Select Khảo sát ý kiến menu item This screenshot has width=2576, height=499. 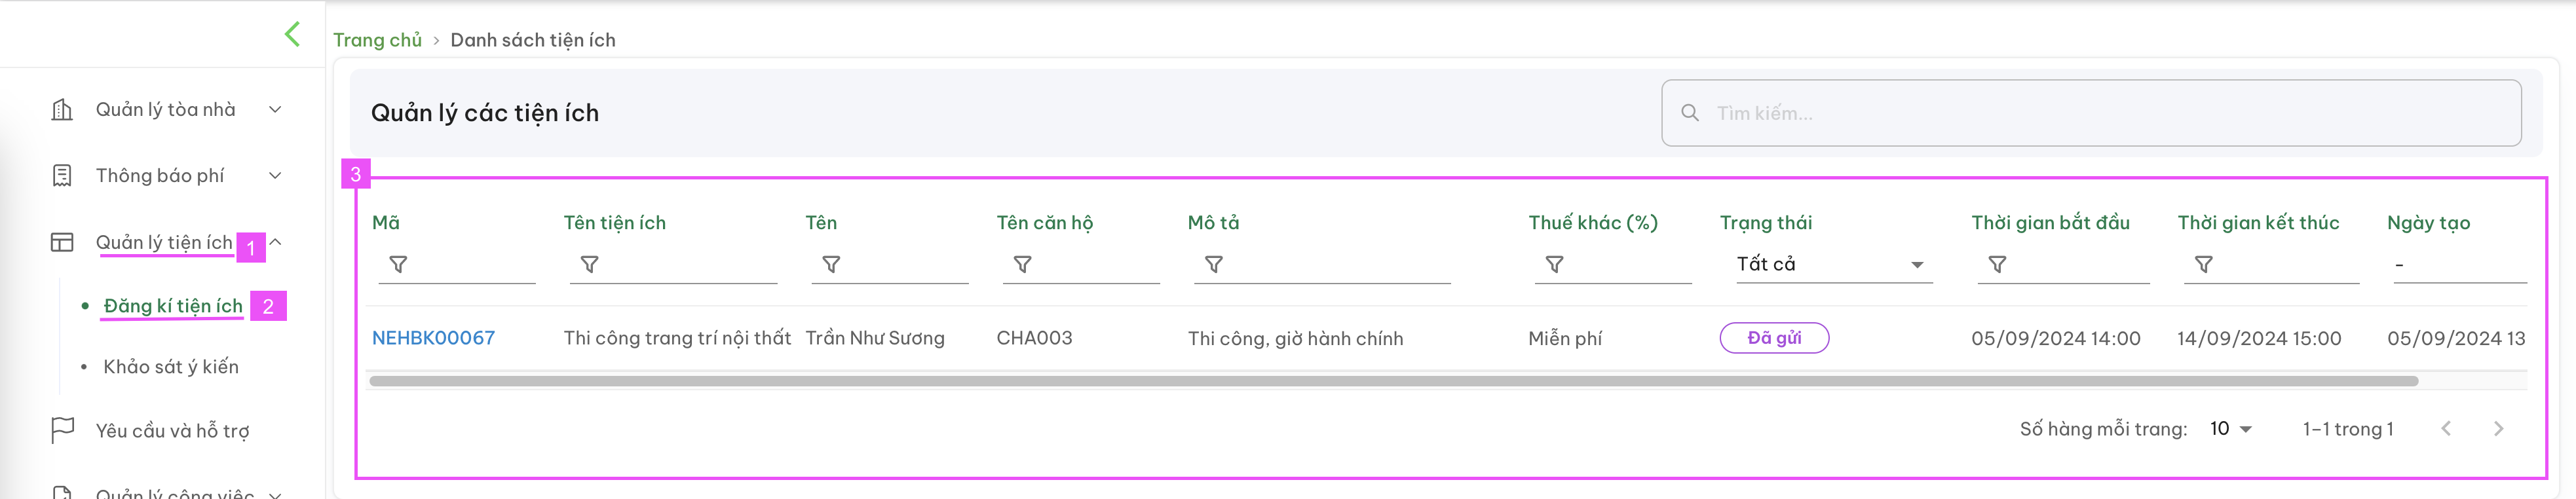coord(171,367)
